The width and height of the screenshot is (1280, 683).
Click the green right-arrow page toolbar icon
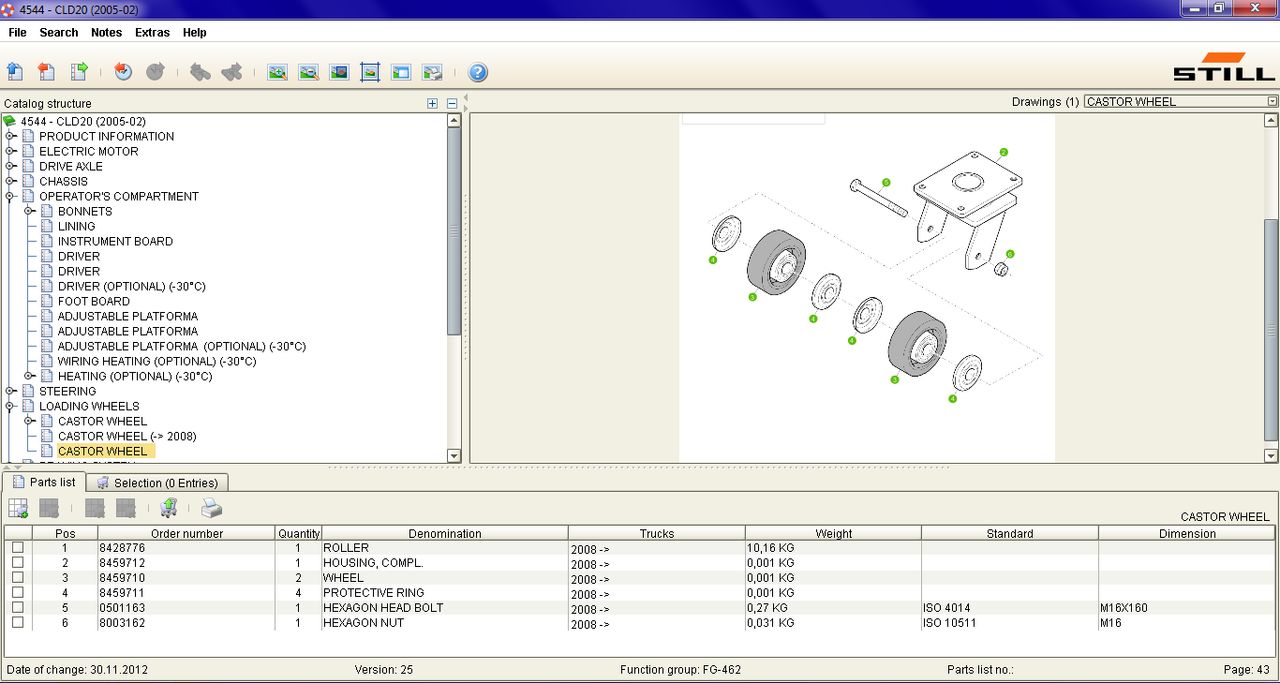pos(79,72)
